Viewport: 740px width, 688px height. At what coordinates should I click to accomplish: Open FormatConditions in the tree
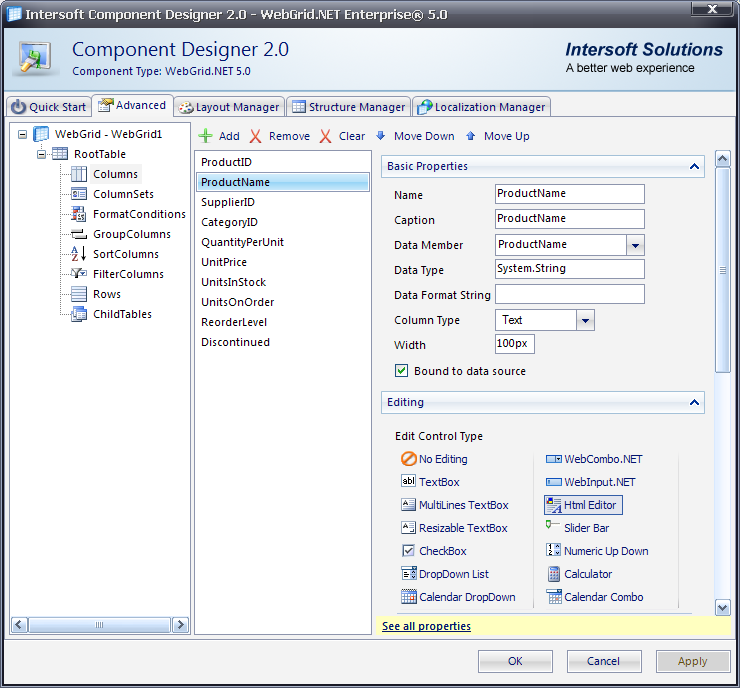[139, 214]
